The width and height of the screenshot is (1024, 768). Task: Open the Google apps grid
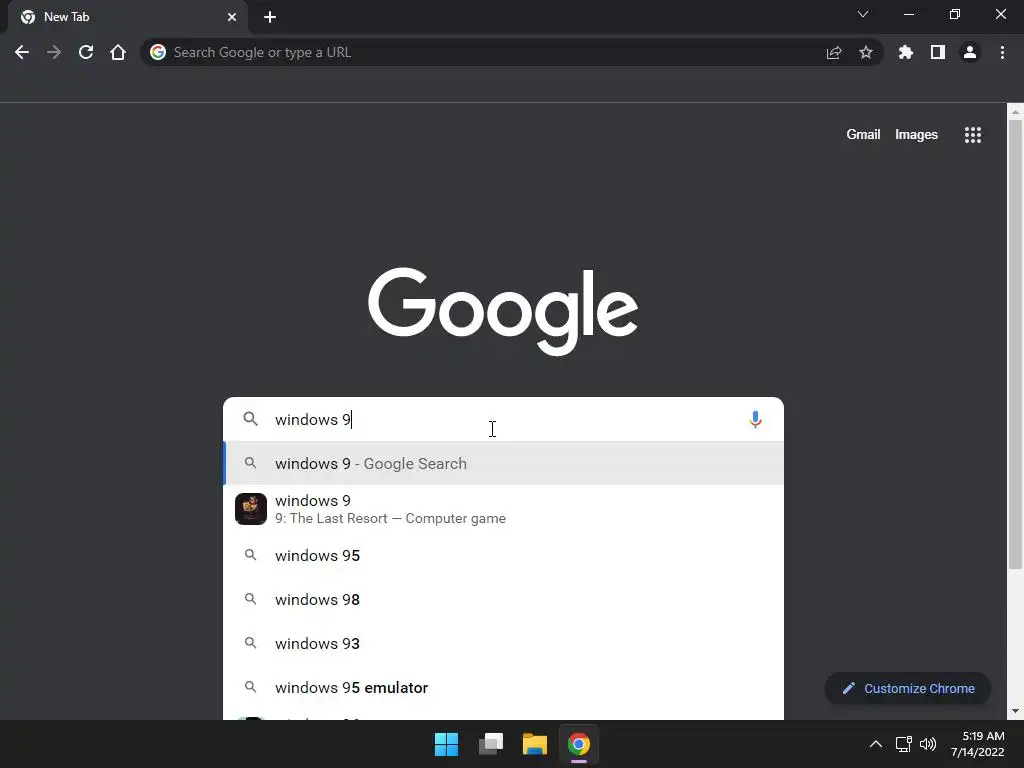pos(972,135)
